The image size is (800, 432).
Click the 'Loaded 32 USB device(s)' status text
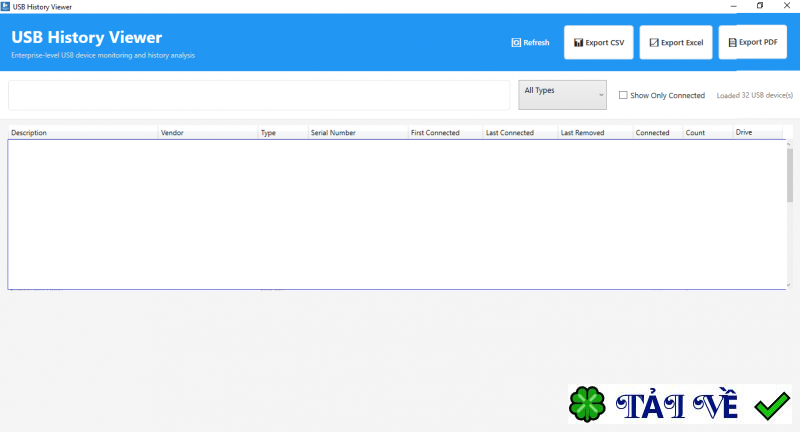(x=755, y=95)
